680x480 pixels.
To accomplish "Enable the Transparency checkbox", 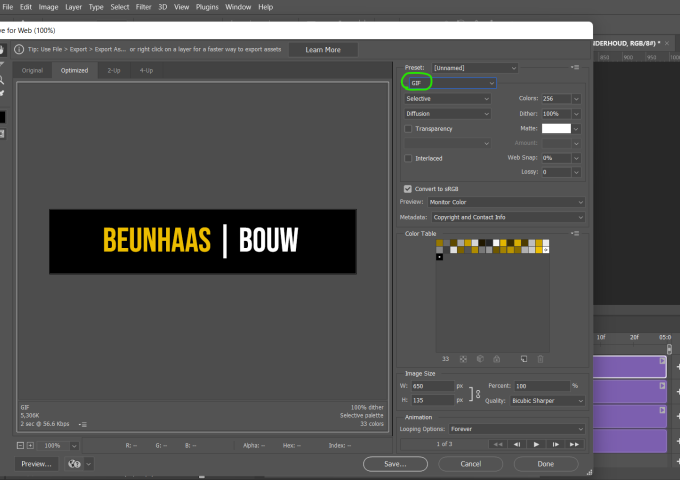I will point(408,128).
